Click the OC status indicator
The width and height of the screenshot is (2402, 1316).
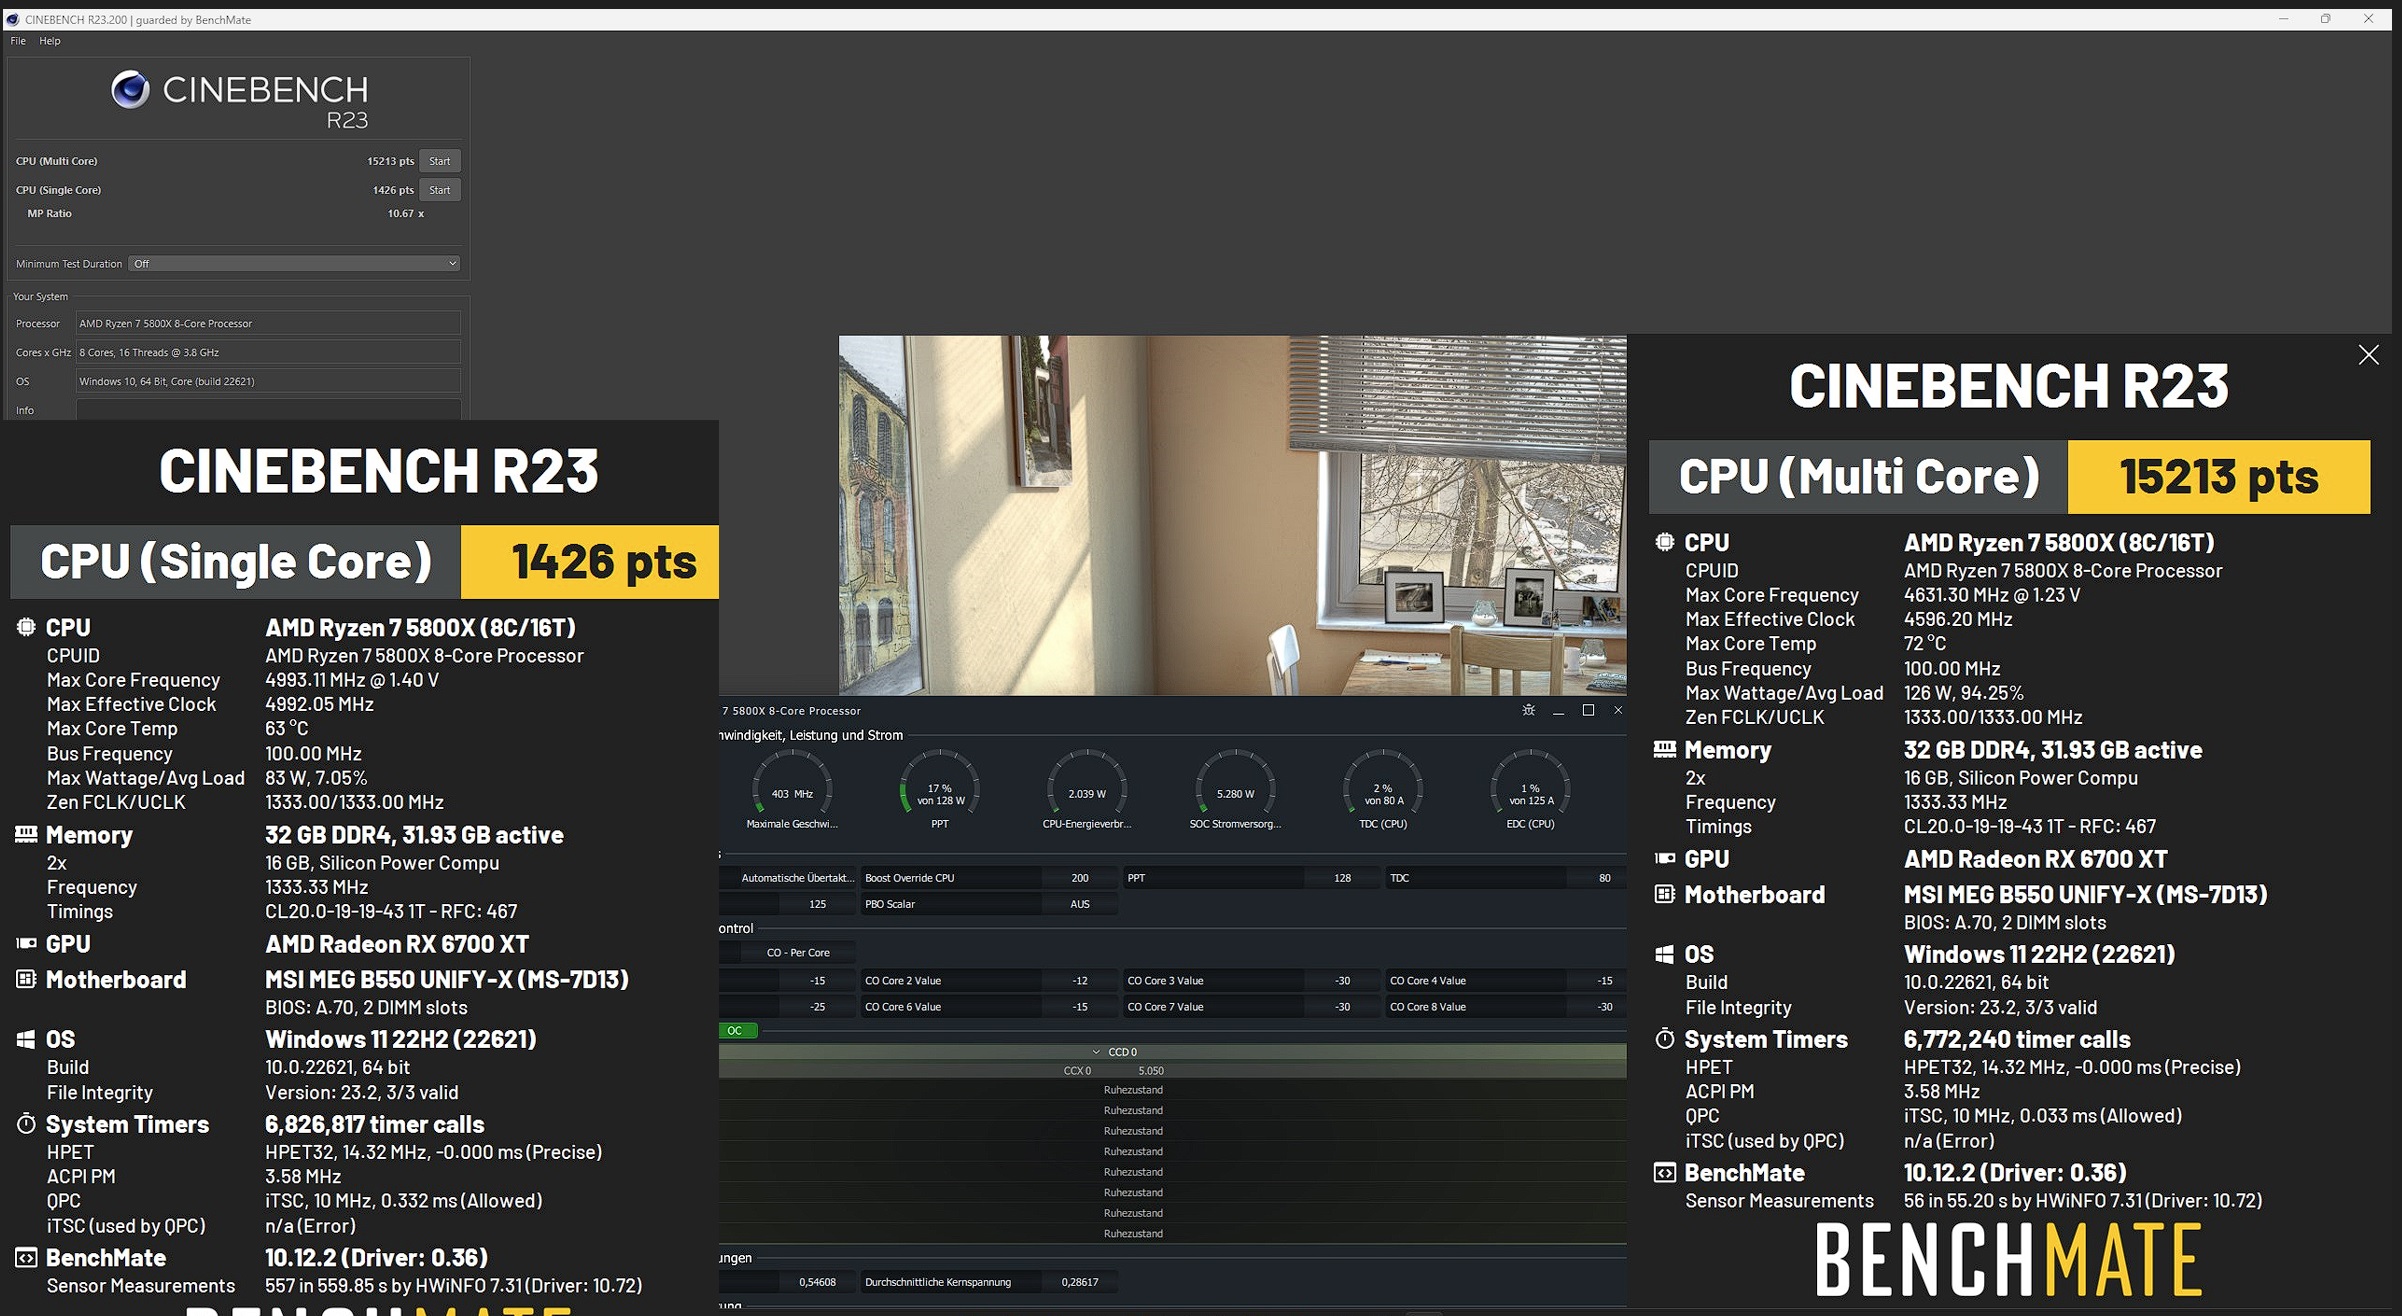736,1030
